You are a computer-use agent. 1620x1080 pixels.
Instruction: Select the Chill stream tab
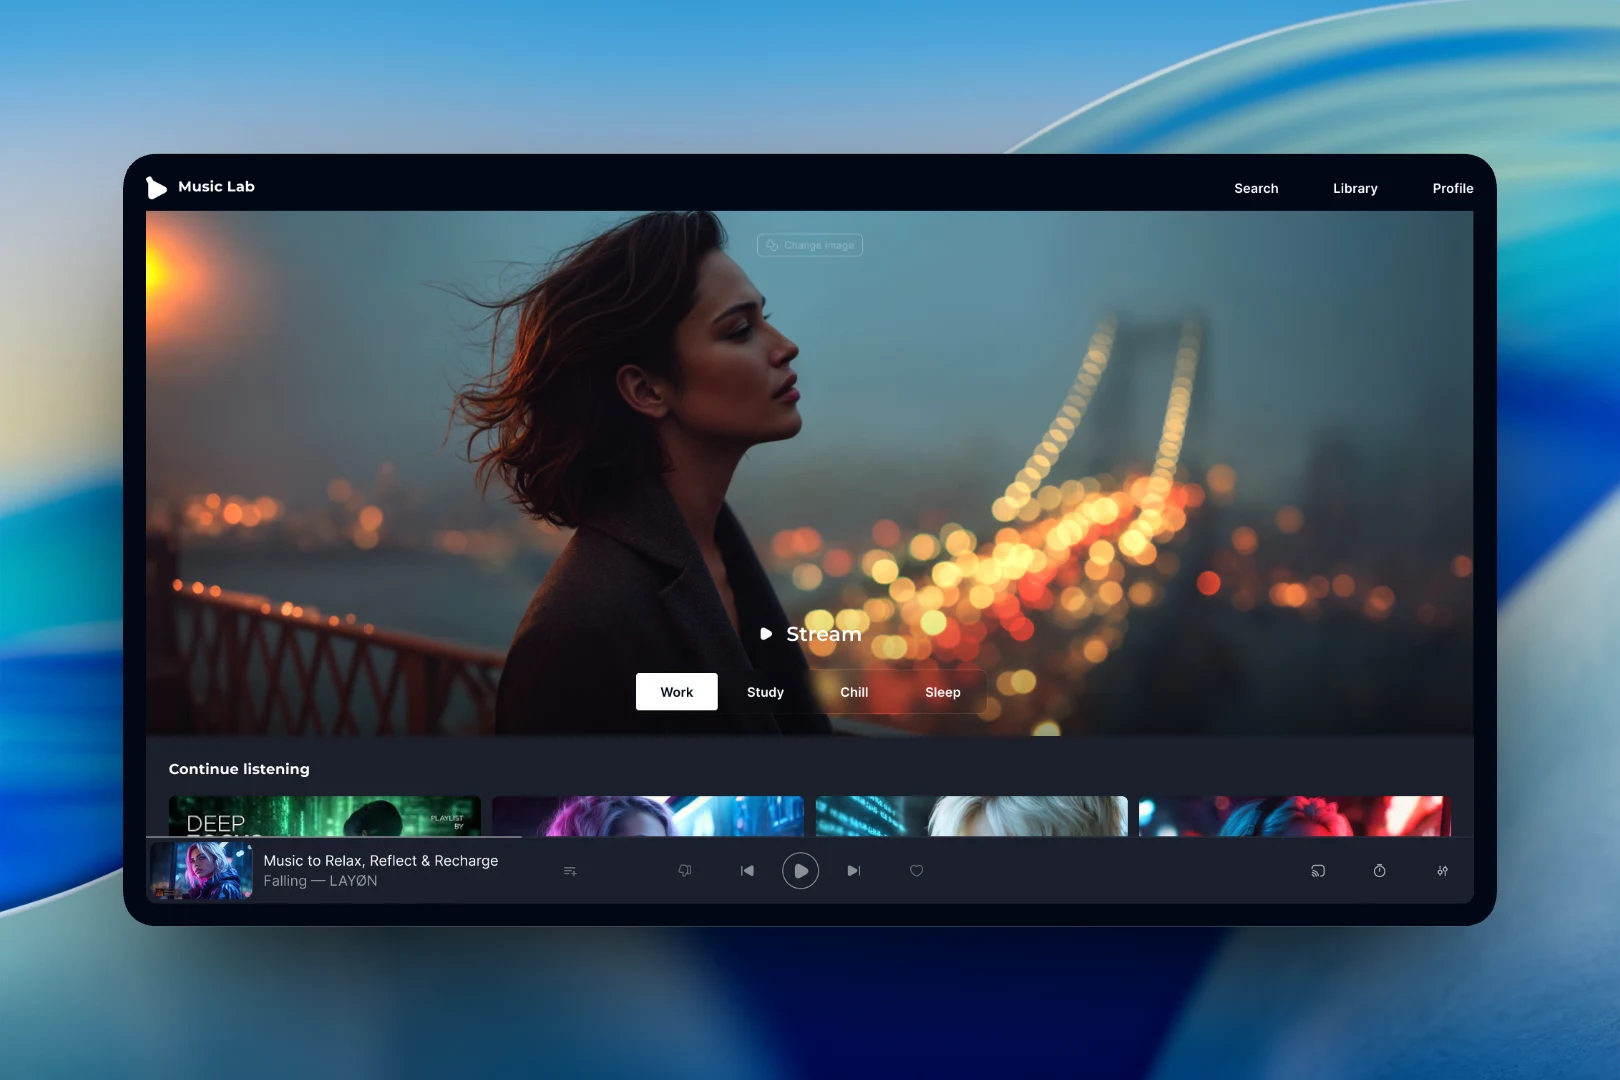tap(854, 692)
